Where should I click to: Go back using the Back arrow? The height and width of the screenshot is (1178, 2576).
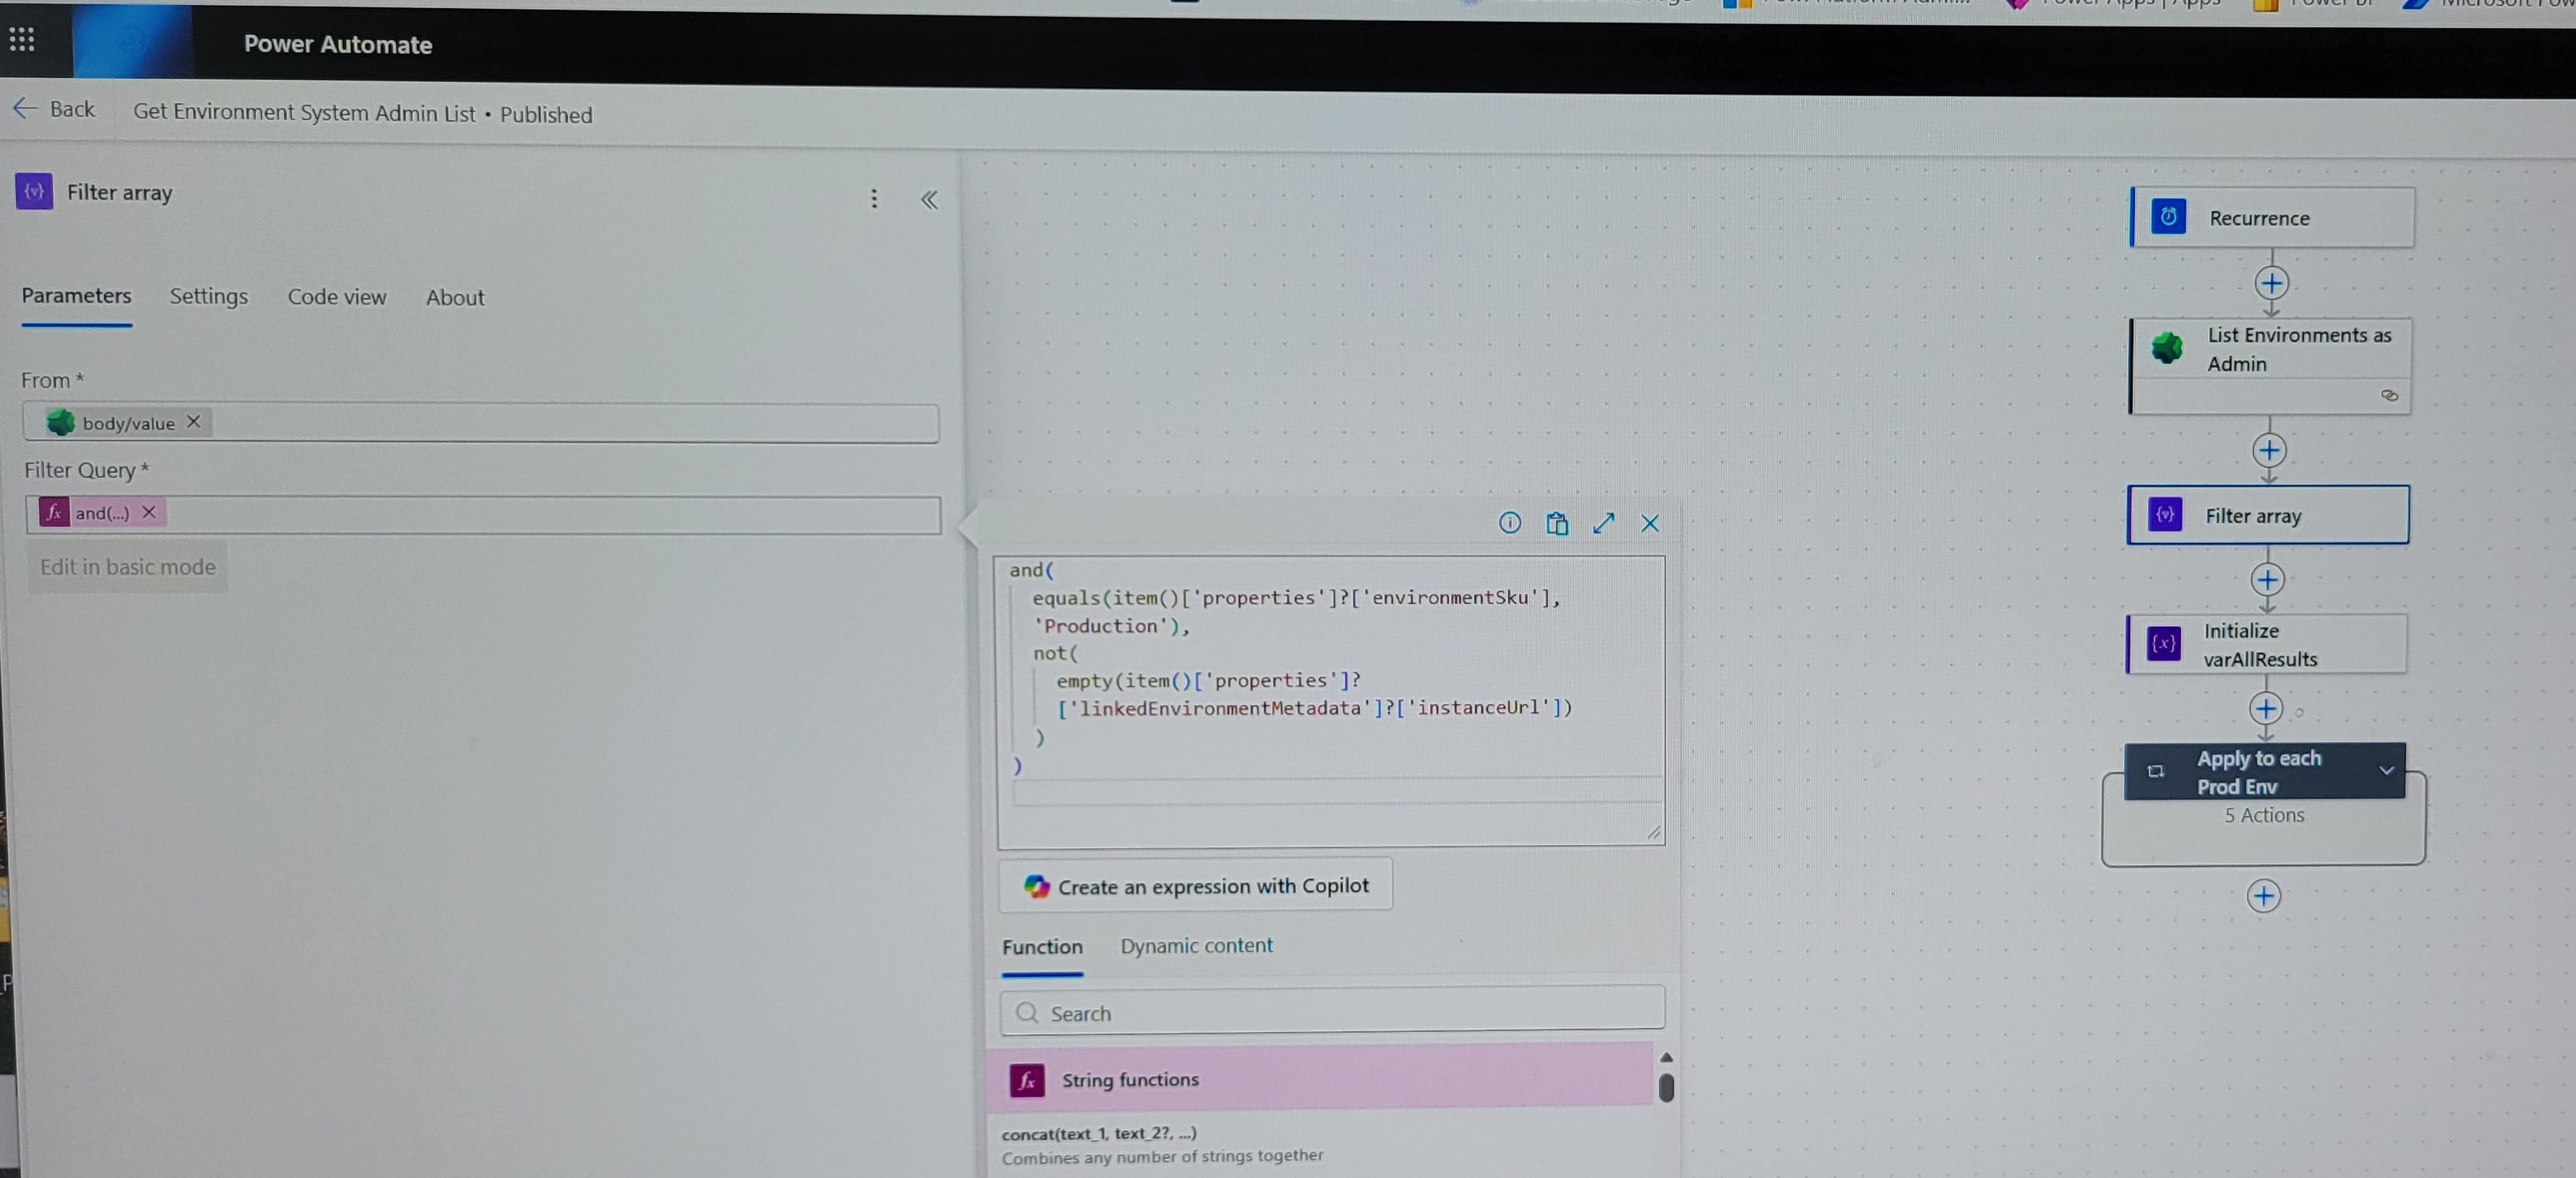[54, 109]
